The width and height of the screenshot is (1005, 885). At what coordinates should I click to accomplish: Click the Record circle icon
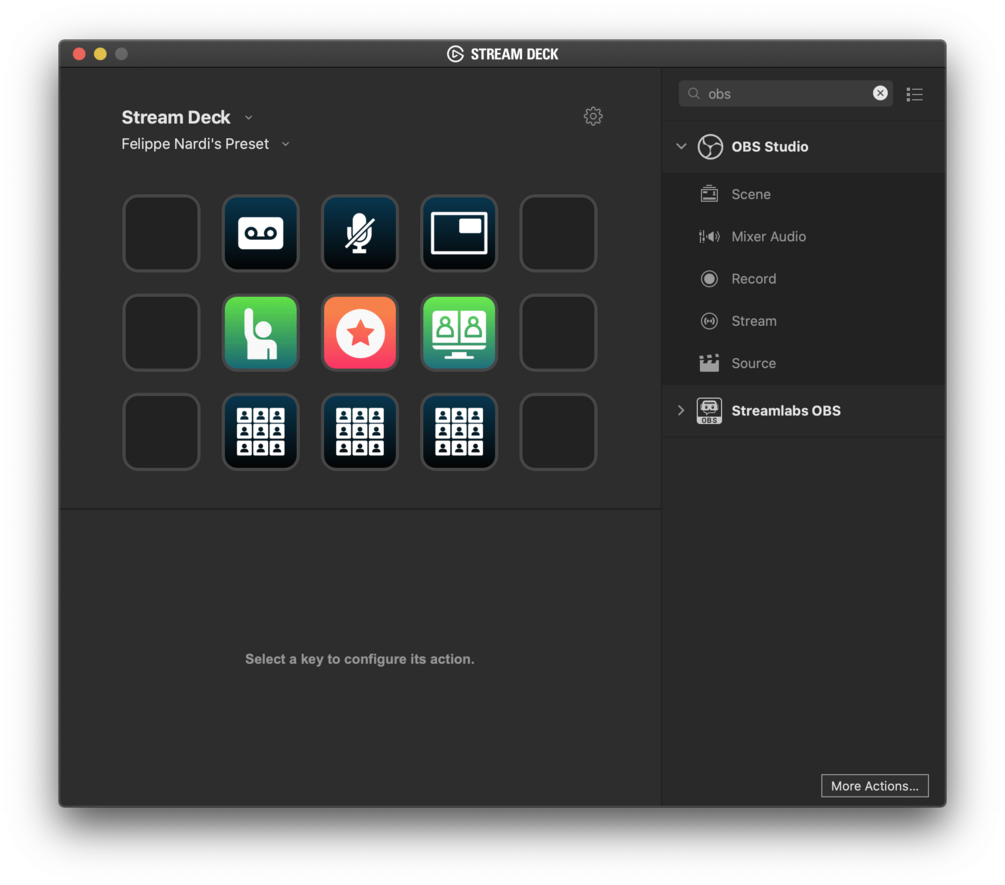click(x=709, y=279)
